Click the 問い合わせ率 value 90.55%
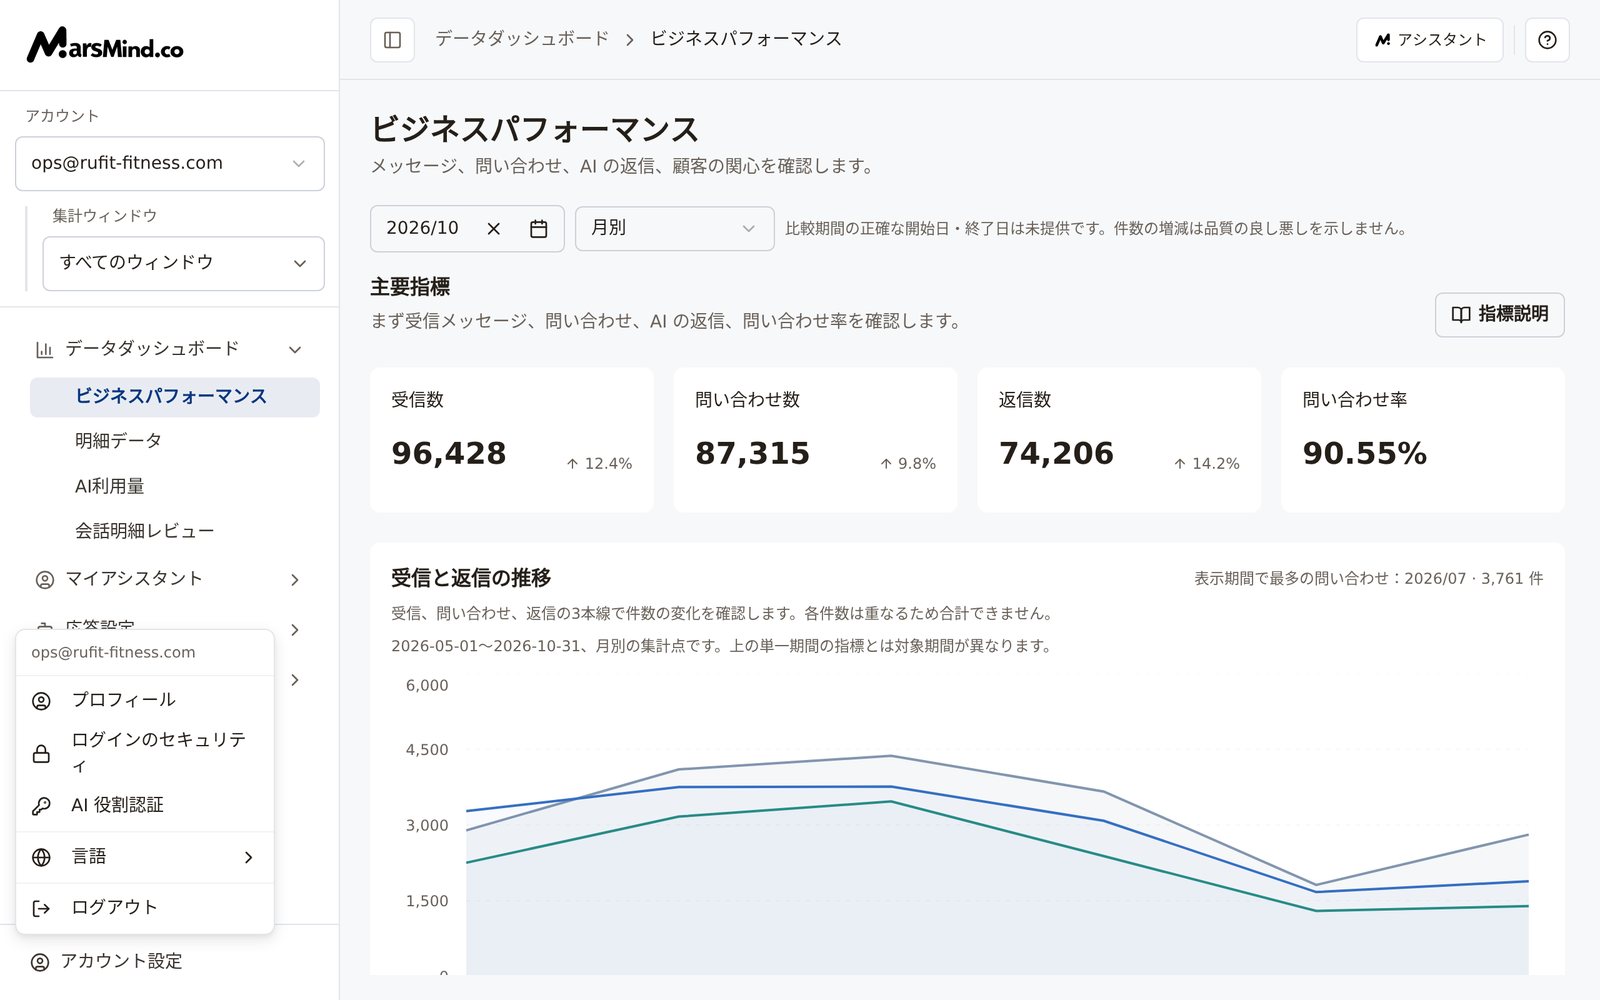Image resolution: width=1600 pixels, height=1000 pixels. coord(1365,453)
